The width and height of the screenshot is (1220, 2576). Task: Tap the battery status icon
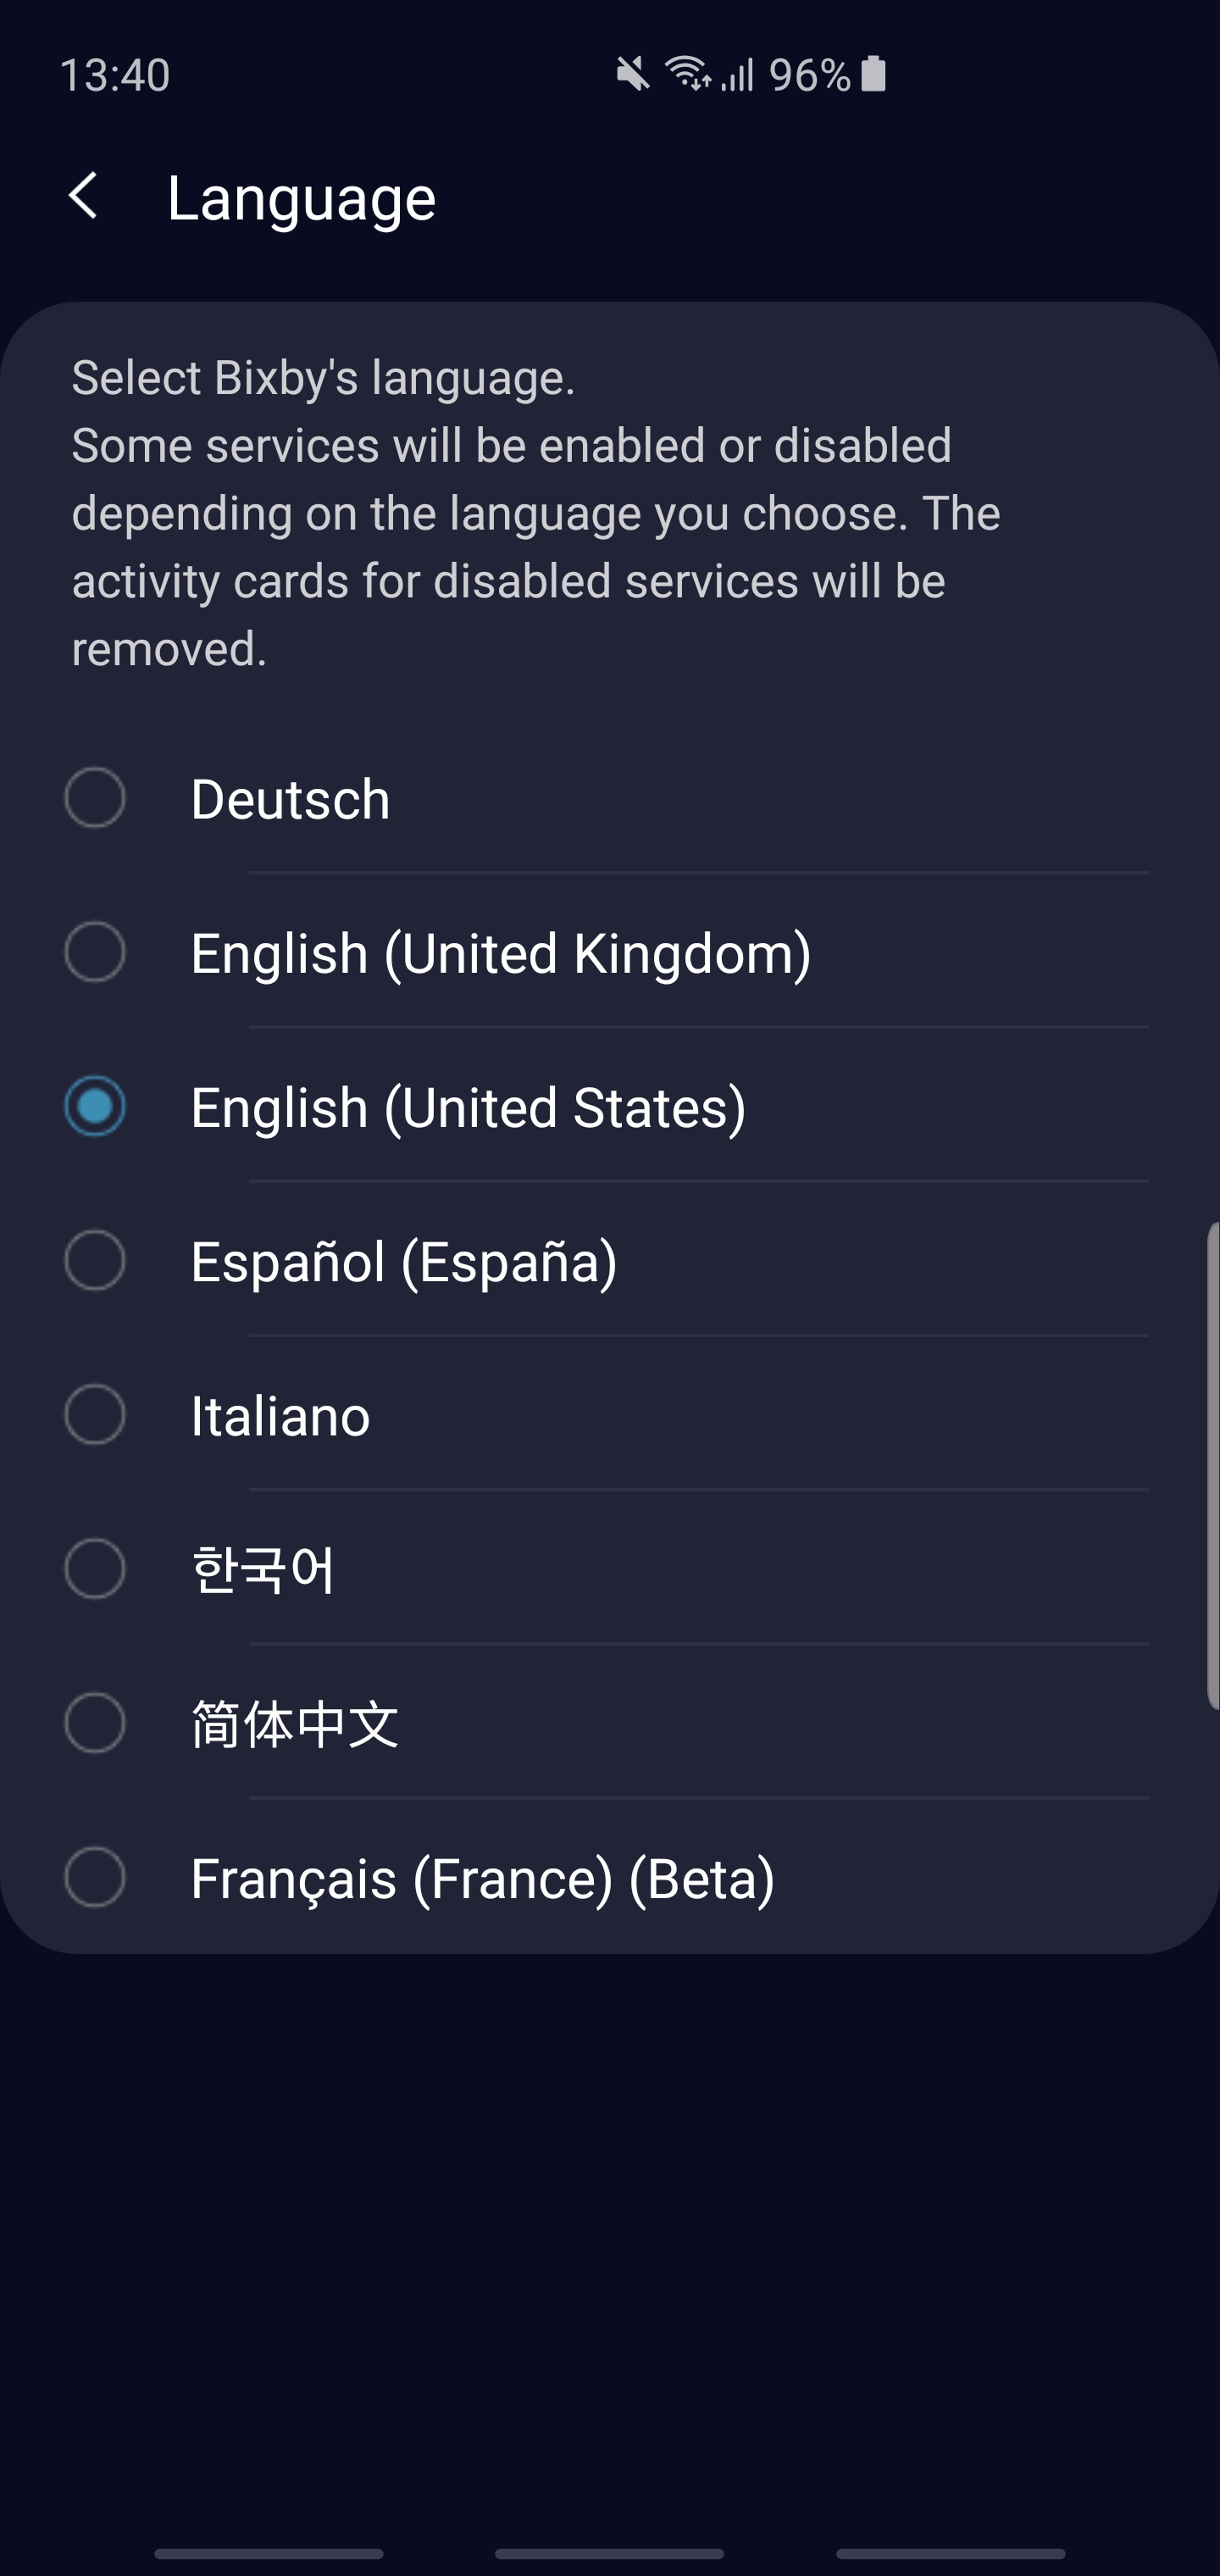(x=873, y=74)
